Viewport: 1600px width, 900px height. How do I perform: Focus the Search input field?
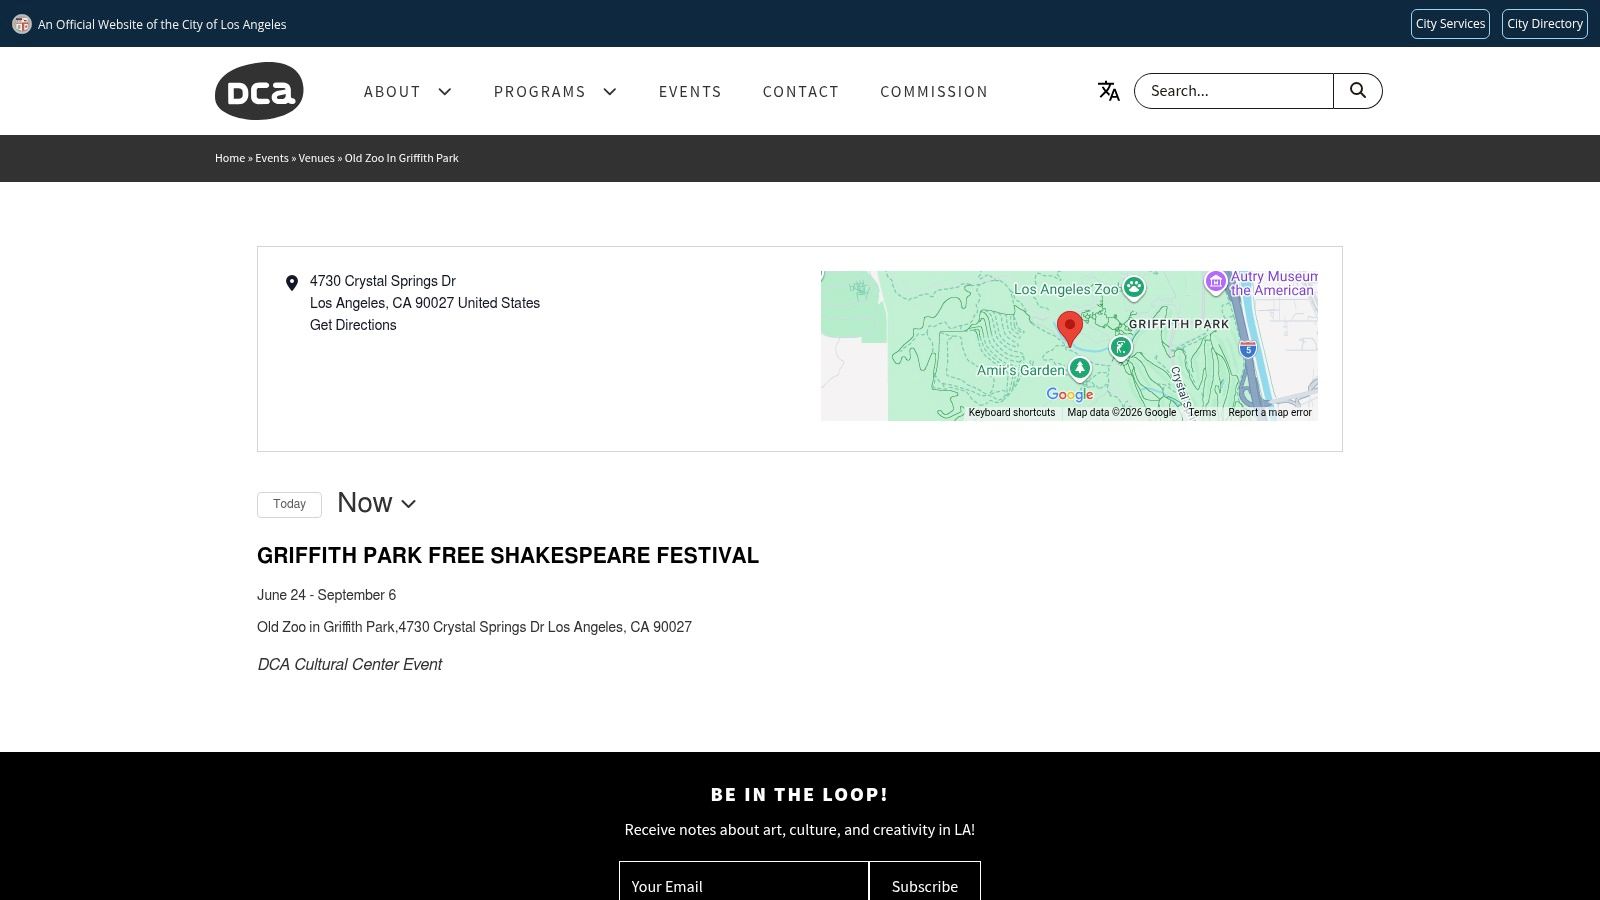click(1234, 91)
